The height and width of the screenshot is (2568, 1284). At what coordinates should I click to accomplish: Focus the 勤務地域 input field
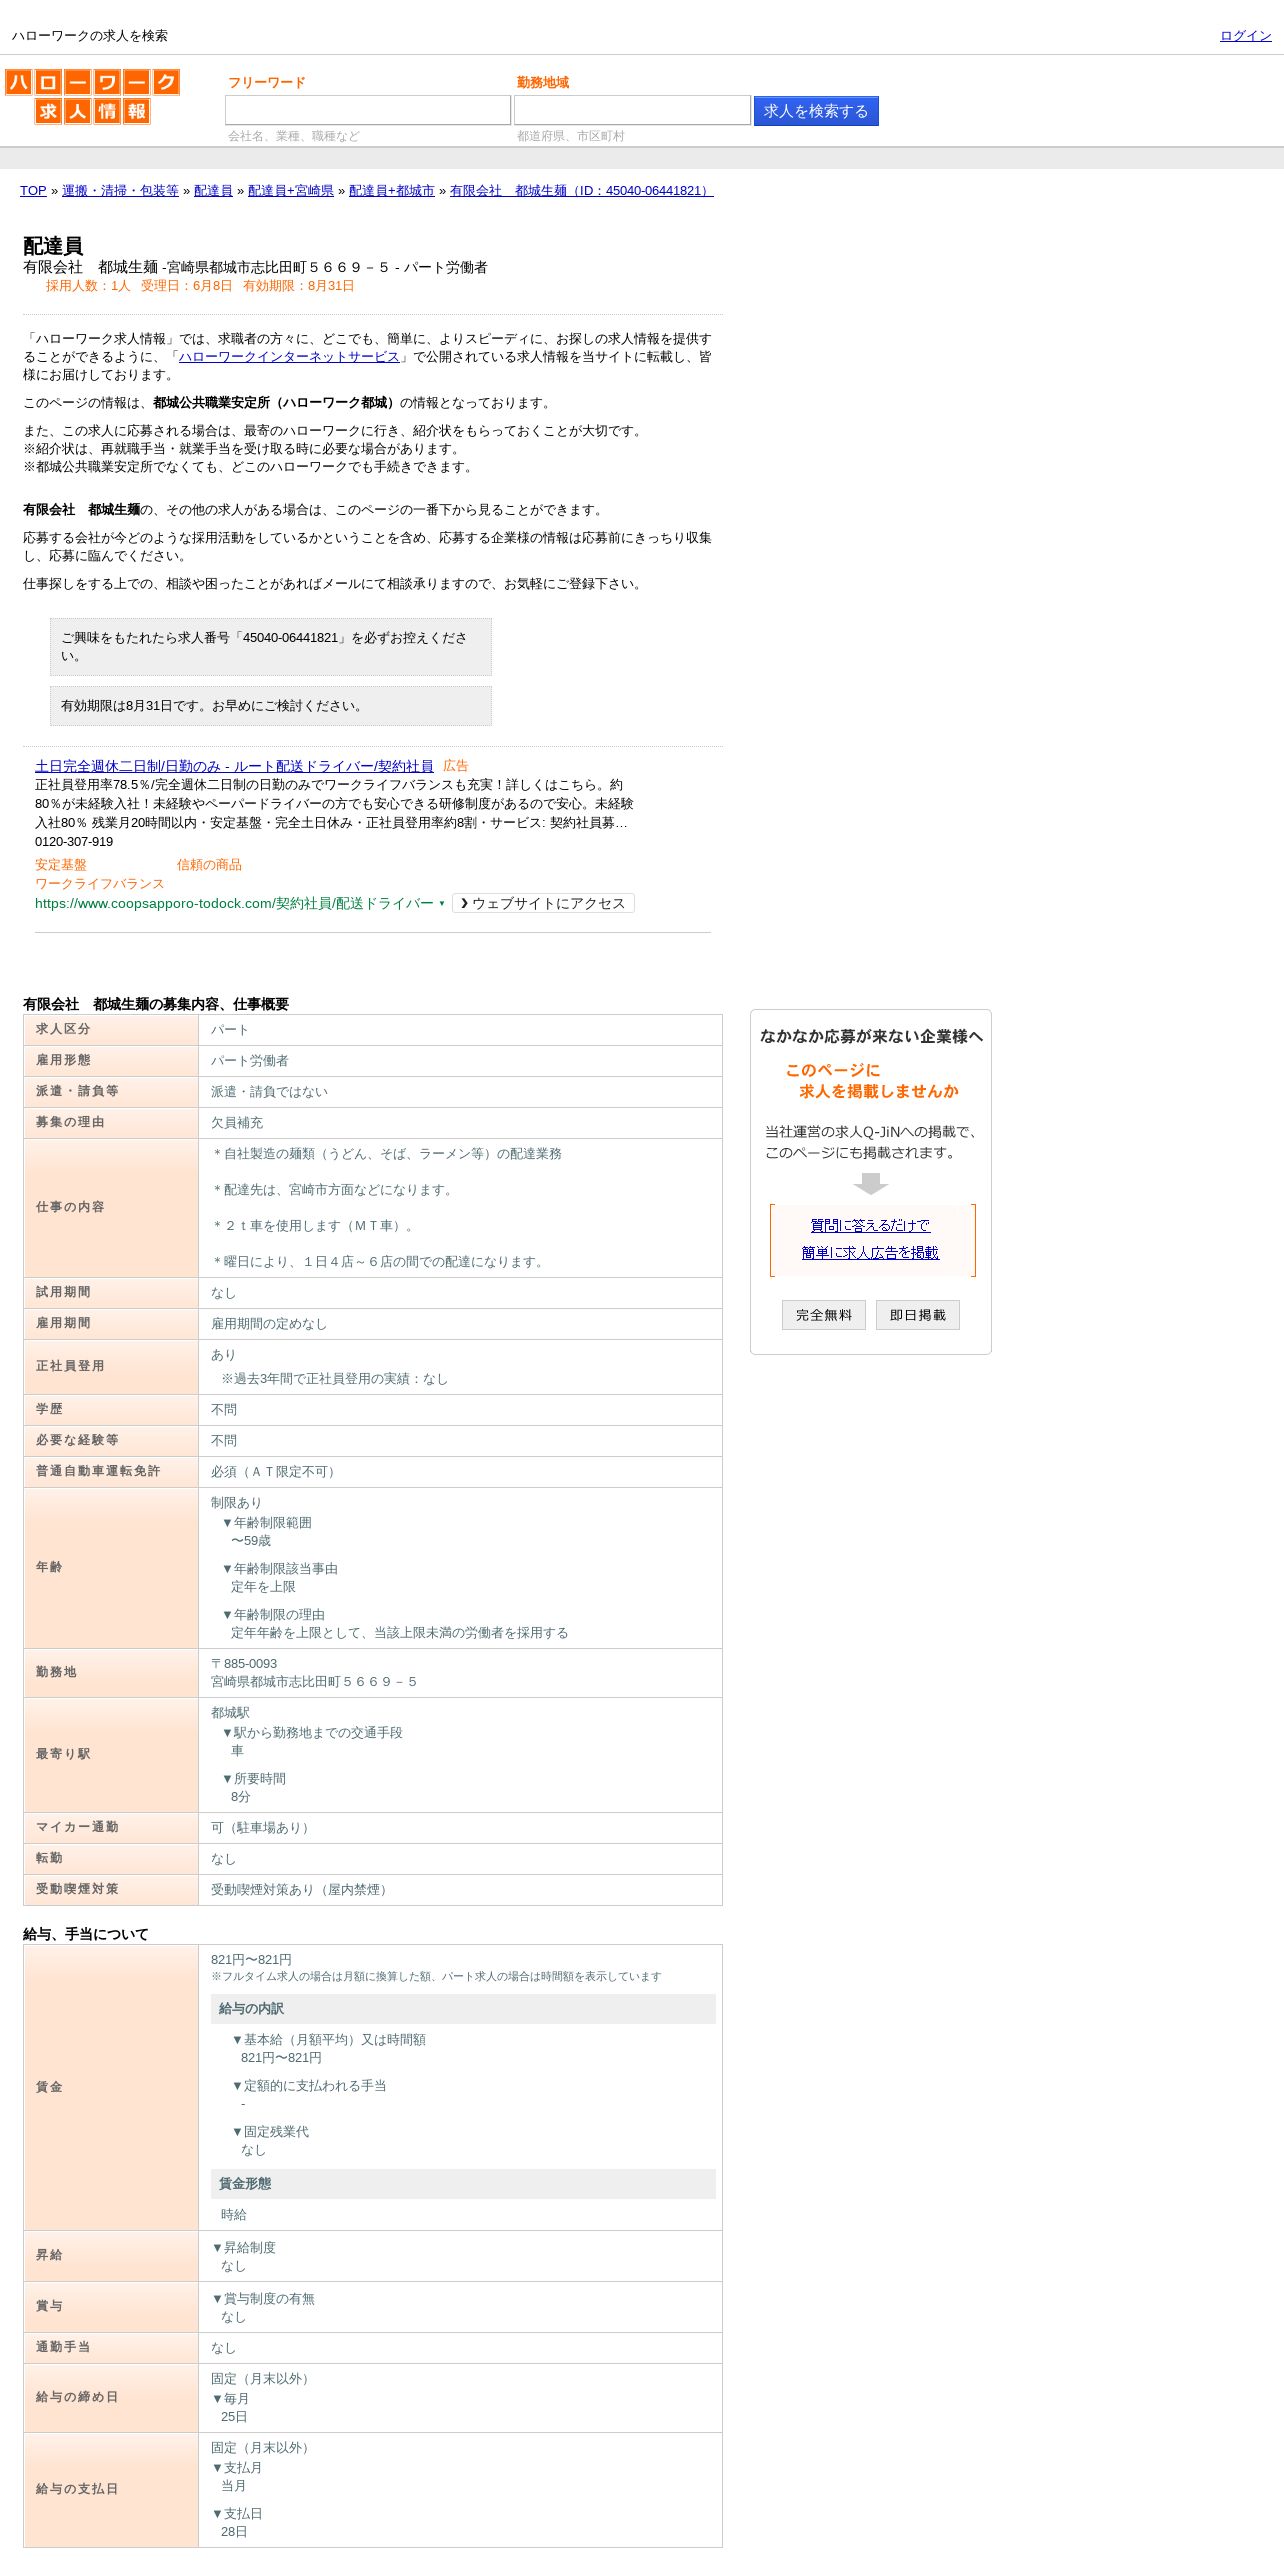631,110
